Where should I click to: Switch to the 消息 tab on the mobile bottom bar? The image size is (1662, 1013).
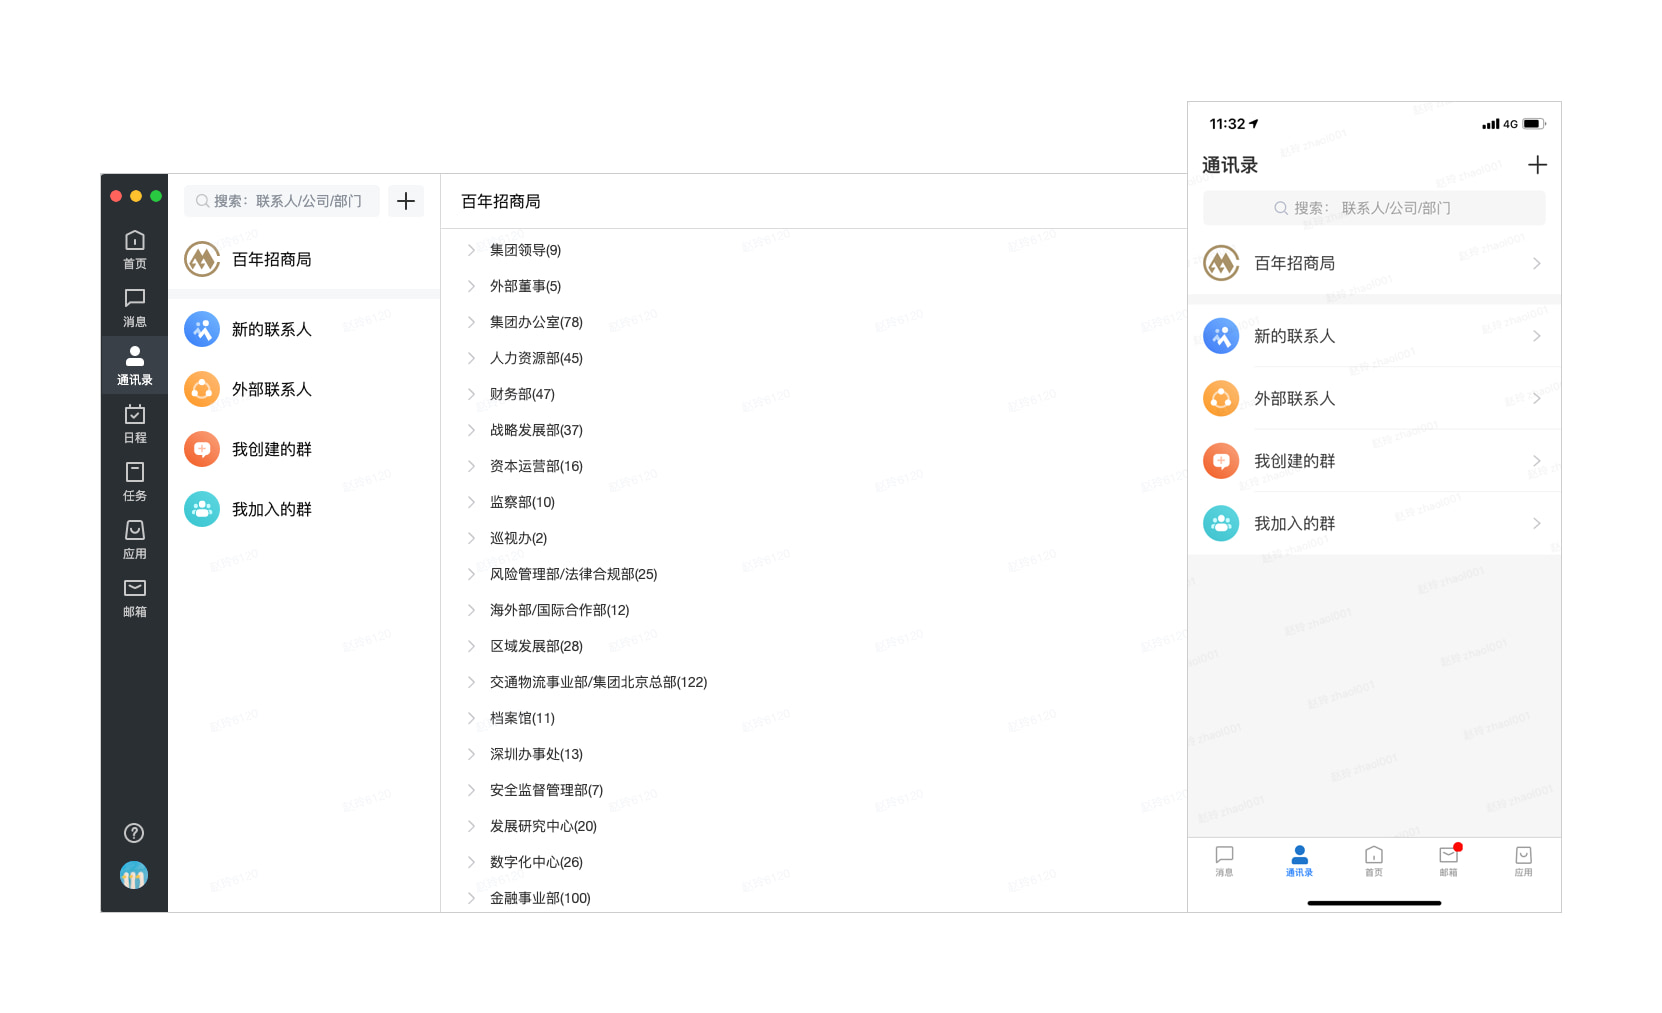click(1224, 861)
